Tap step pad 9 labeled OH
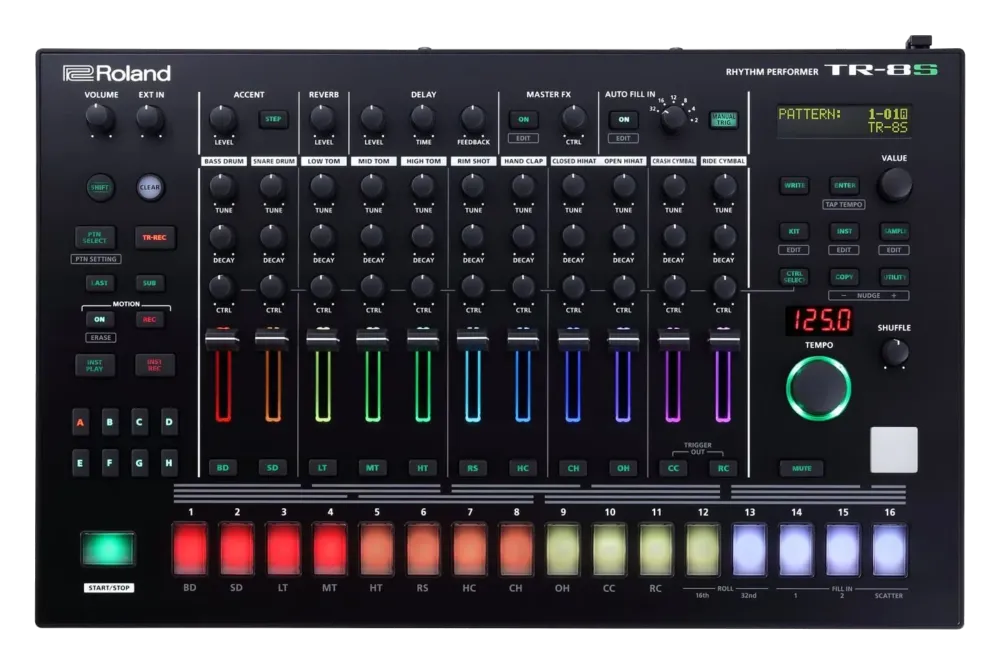Viewport: 1000px width, 664px height. 562,549
